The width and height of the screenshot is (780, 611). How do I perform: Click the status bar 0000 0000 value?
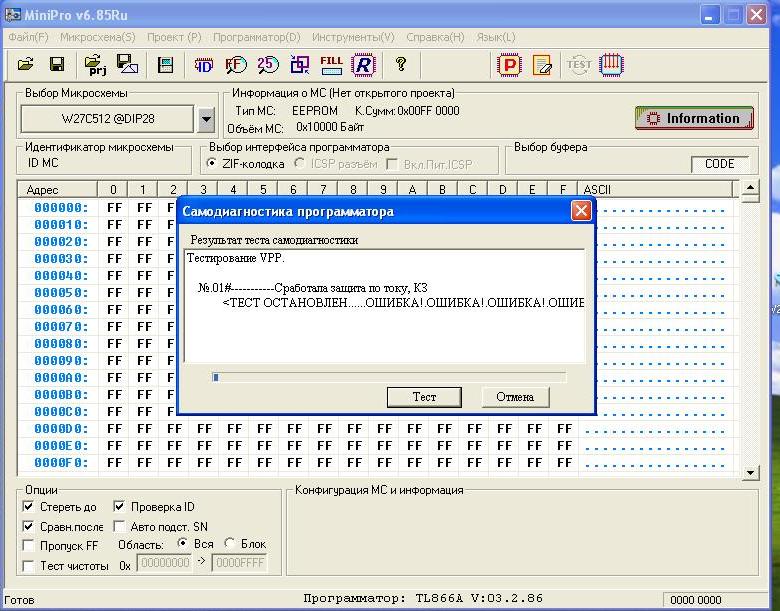(x=695, y=600)
